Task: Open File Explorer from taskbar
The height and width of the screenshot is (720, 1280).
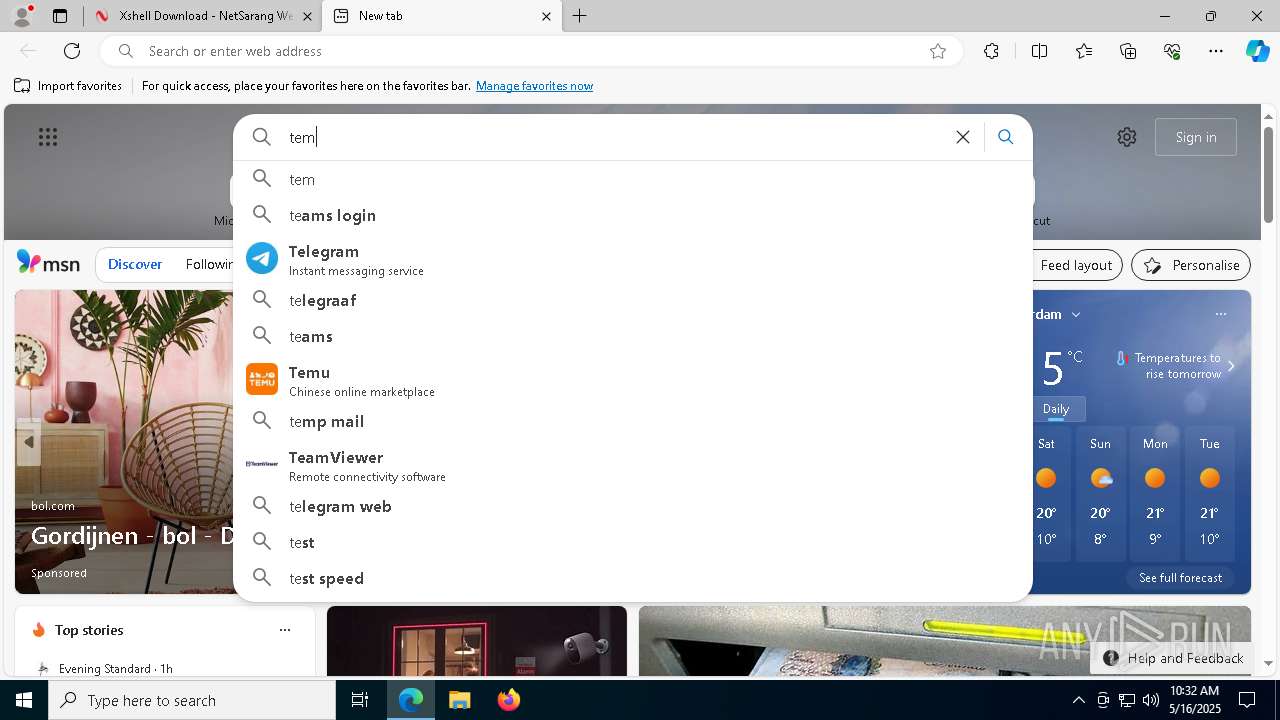Action: (459, 700)
